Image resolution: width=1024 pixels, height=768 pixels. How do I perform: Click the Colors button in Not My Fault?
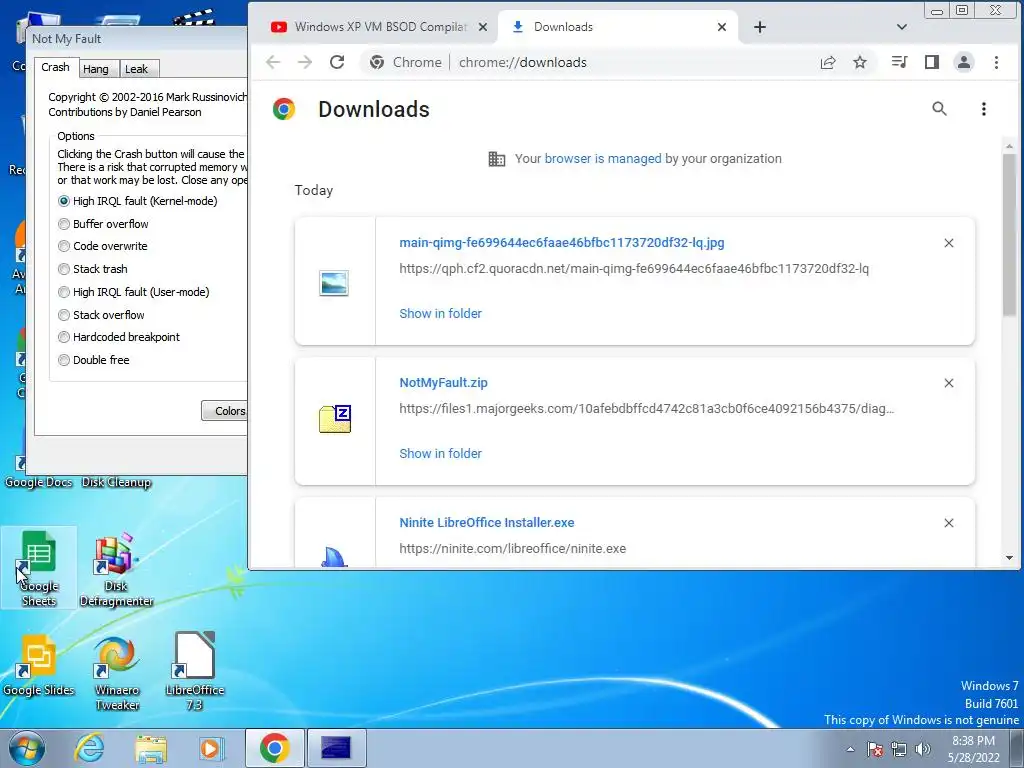coord(225,411)
